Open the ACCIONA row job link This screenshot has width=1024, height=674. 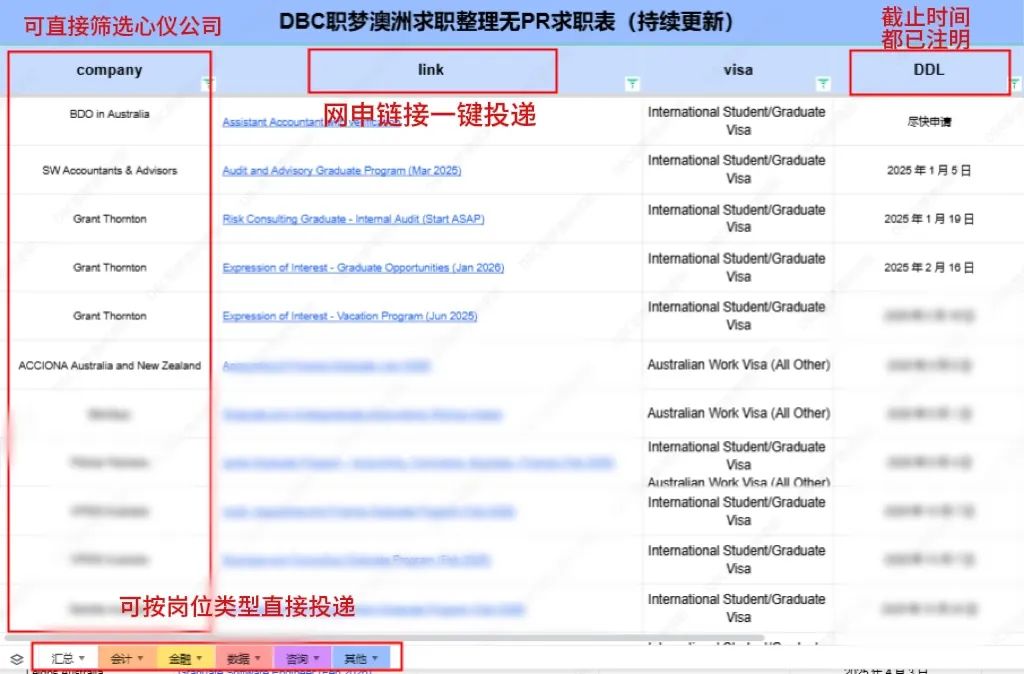326,366
